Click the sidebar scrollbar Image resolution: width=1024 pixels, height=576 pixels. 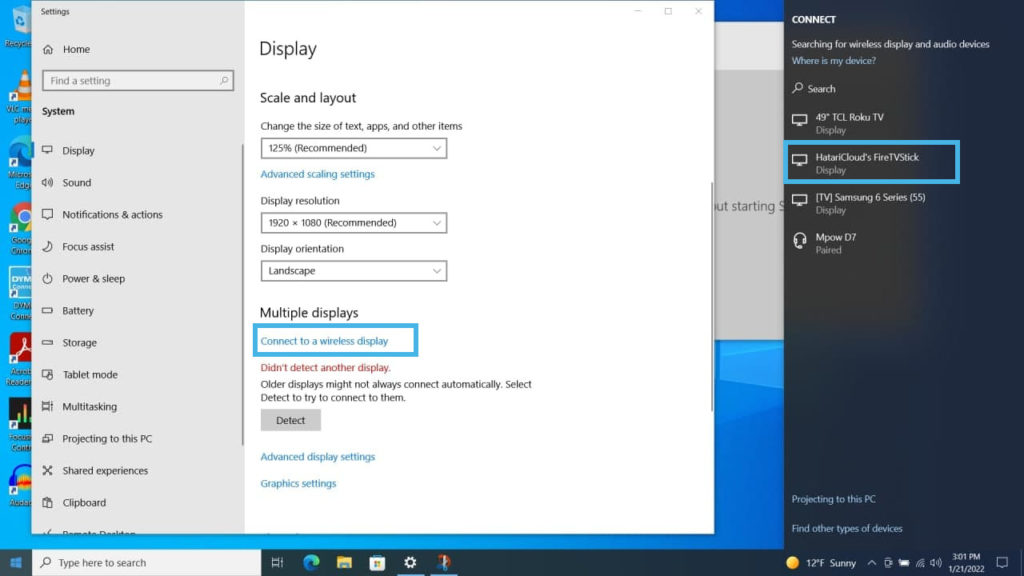tap(242, 294)
